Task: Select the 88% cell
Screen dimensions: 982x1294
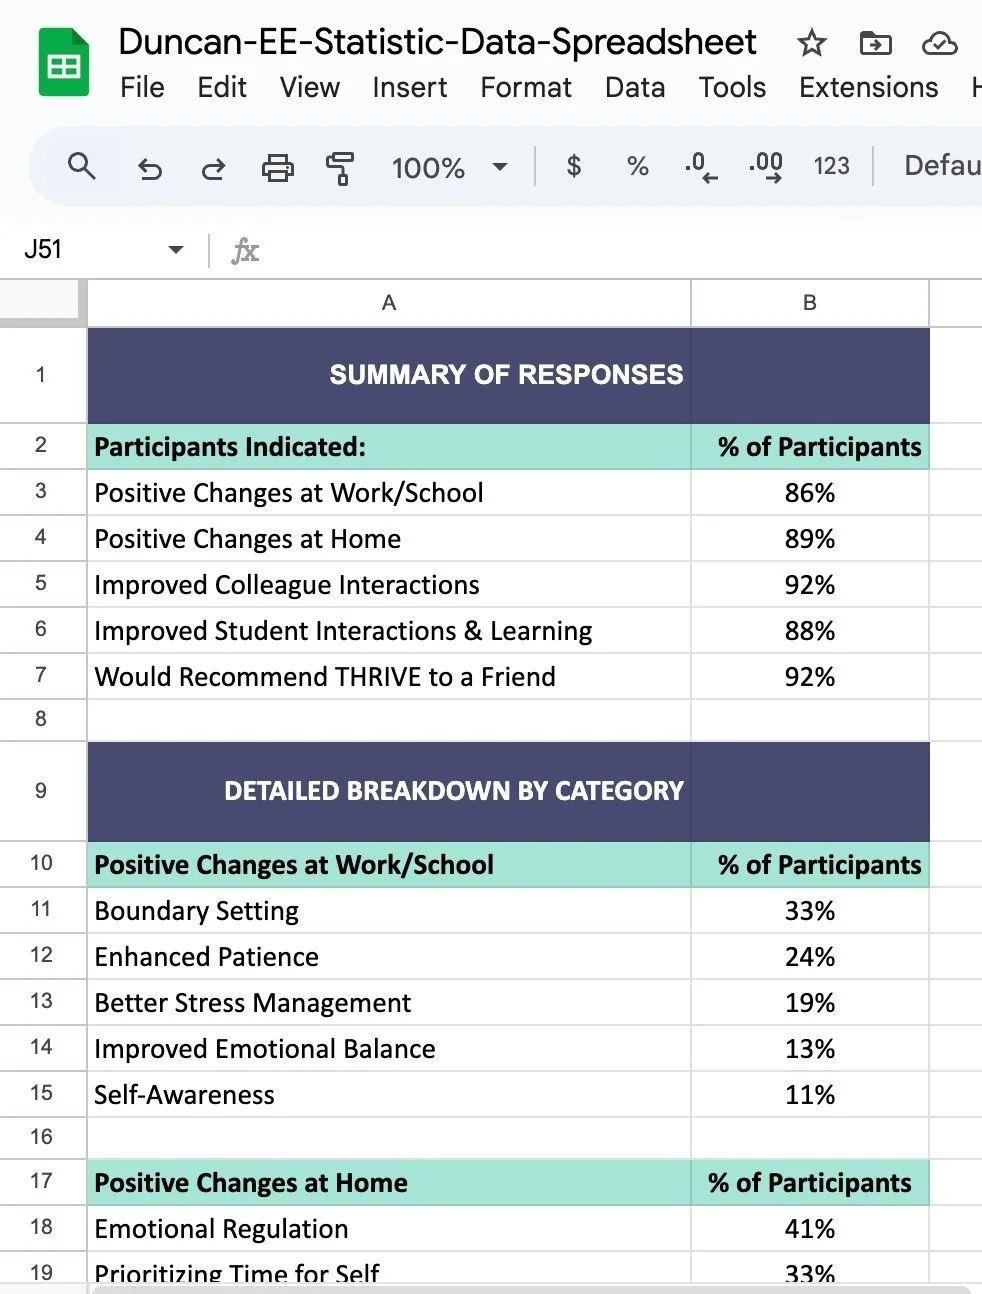Action: (810, 631)
